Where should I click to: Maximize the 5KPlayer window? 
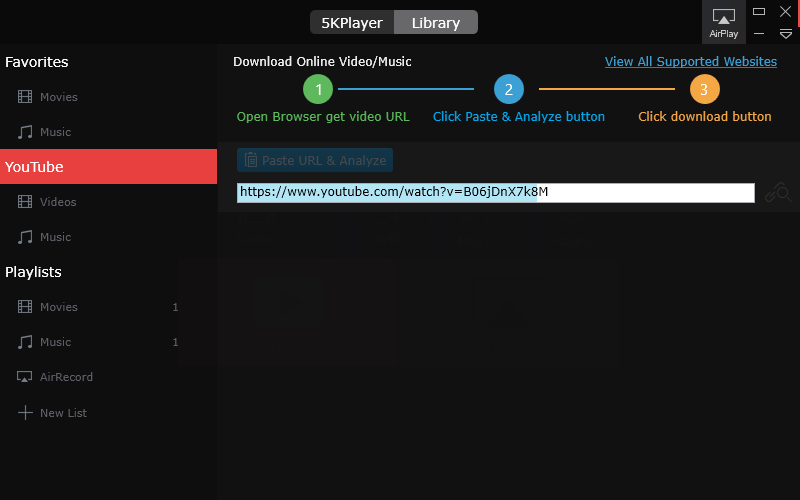[x=759, y=11]
